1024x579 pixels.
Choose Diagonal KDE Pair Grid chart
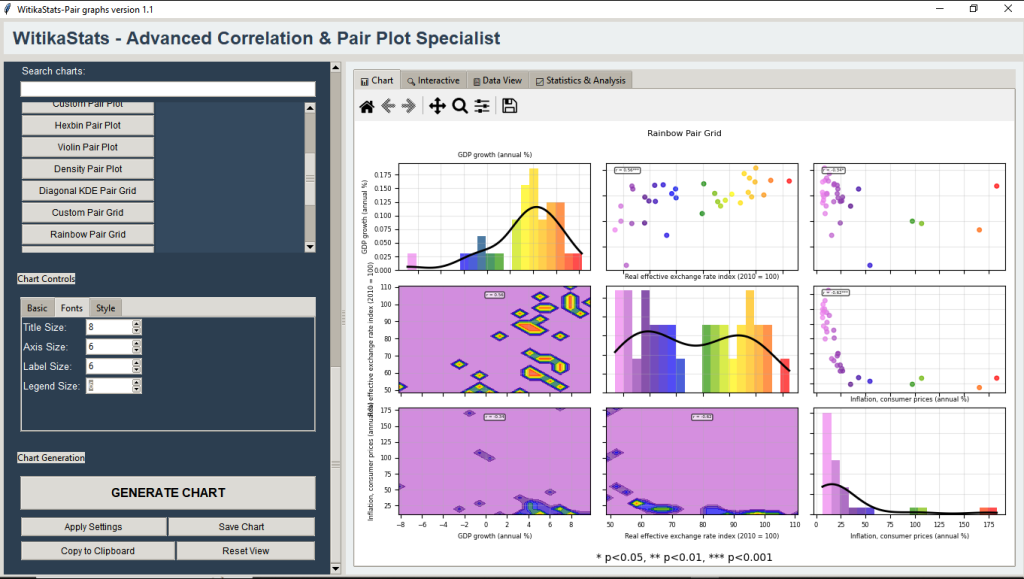click(88, 191)
